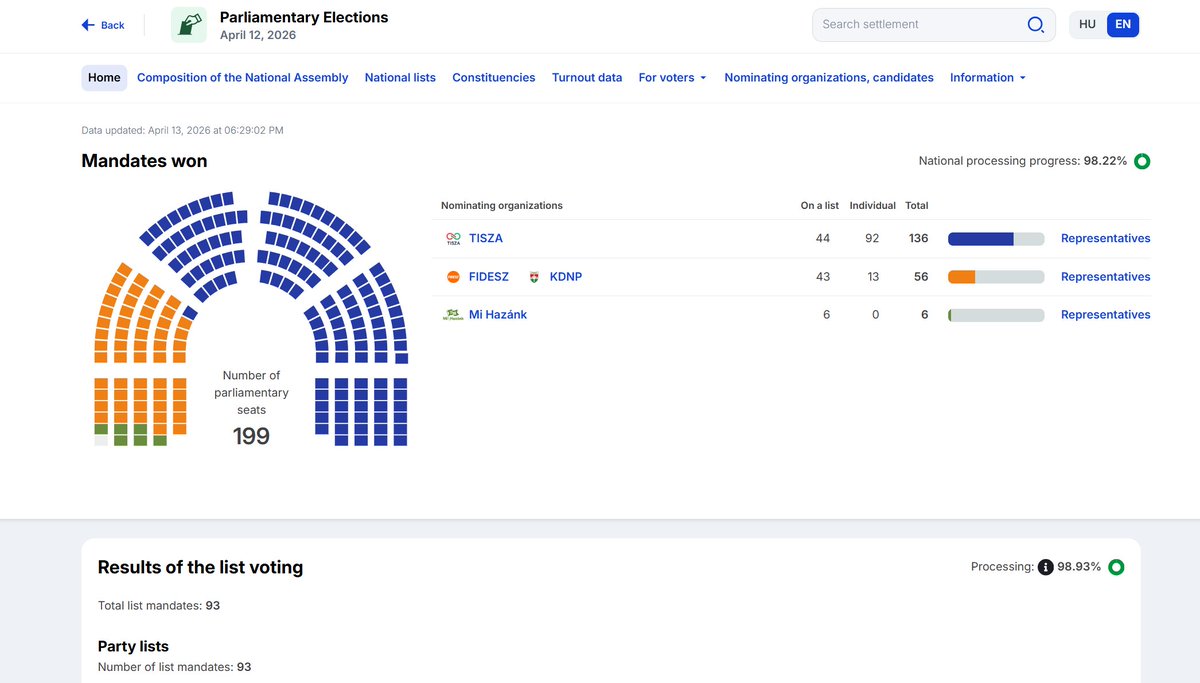
Task: Expand the Information dropdown menu
Action: 988,78
